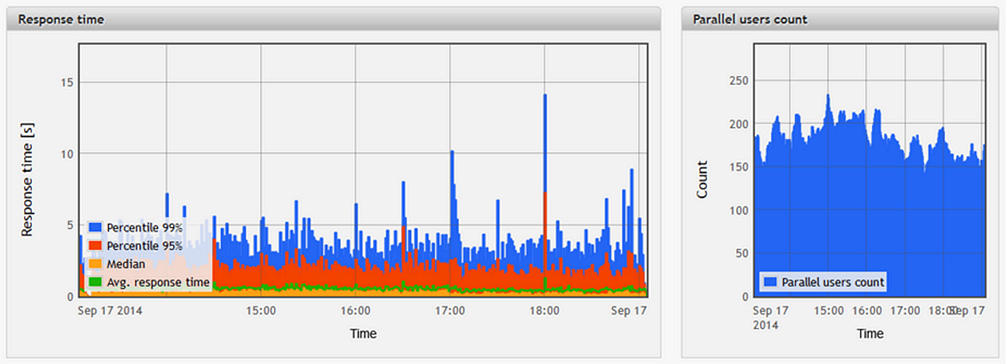Click the 15:00 tick label in Parallel users chart
The height and width of the screenshot is (364, 1006).
point(828,310)
